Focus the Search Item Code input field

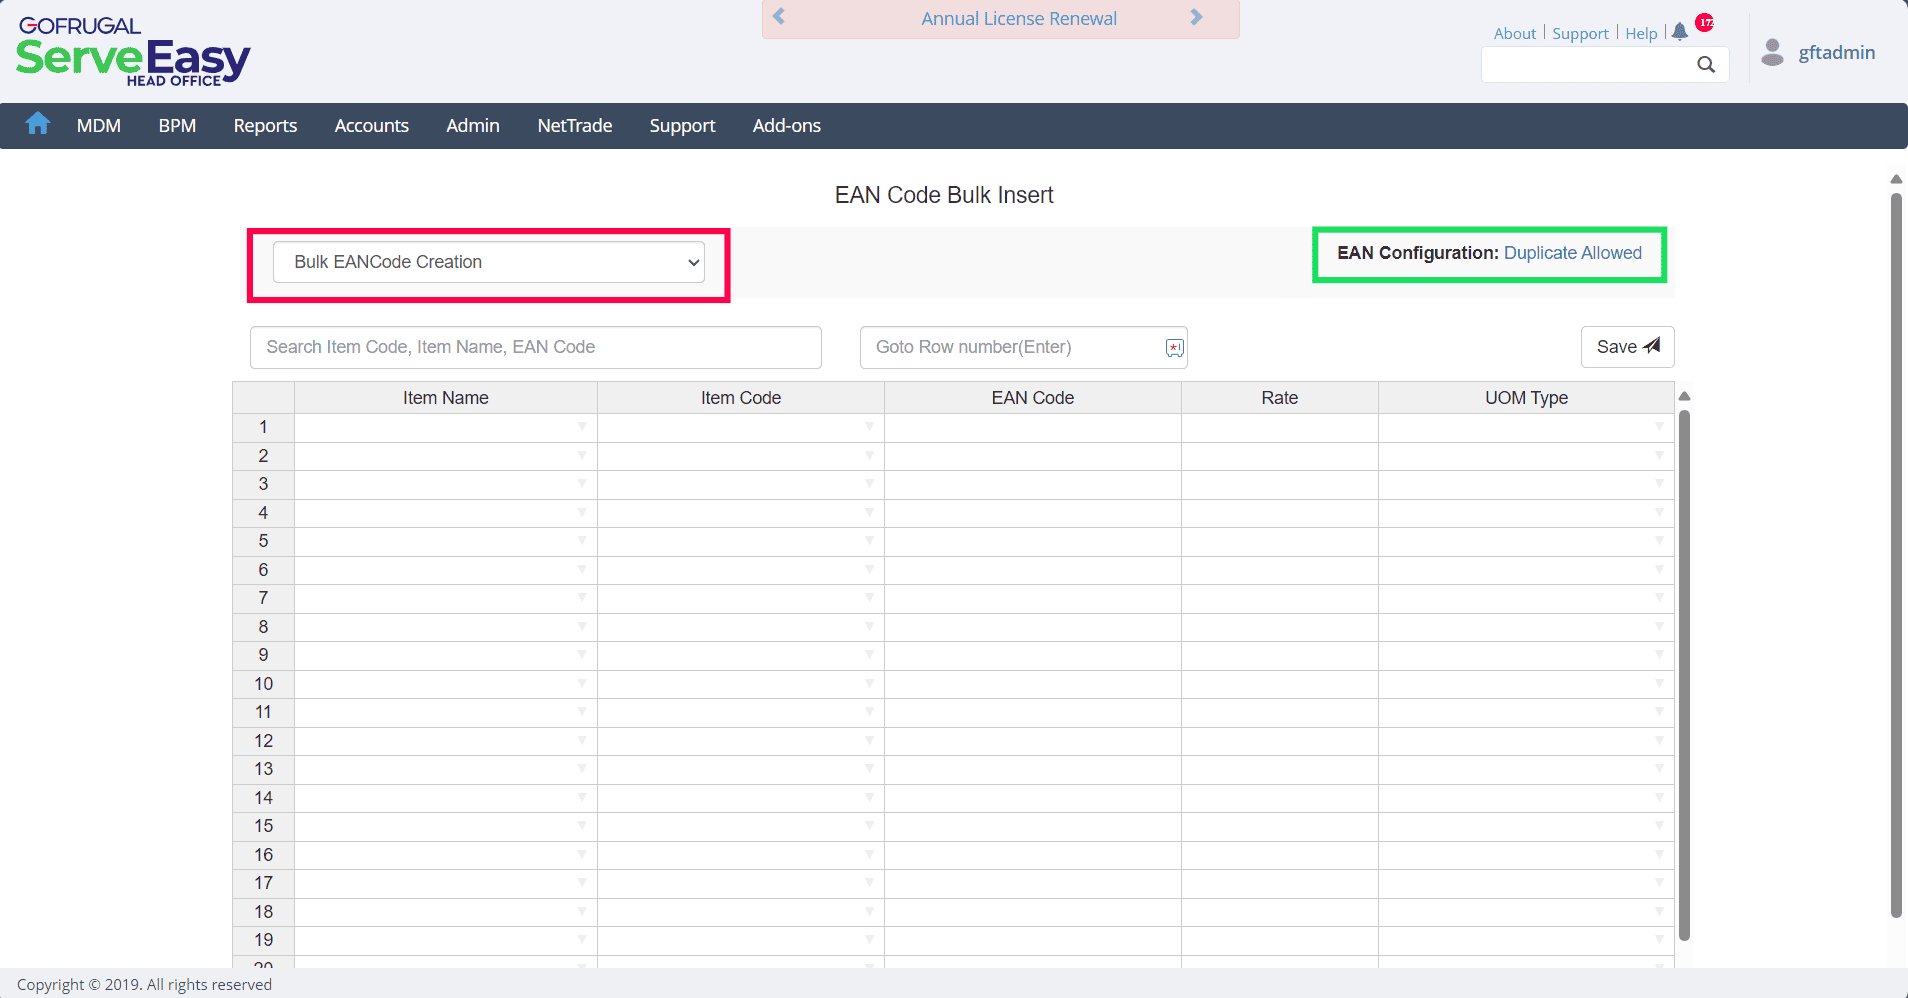[x=536, y=347]
